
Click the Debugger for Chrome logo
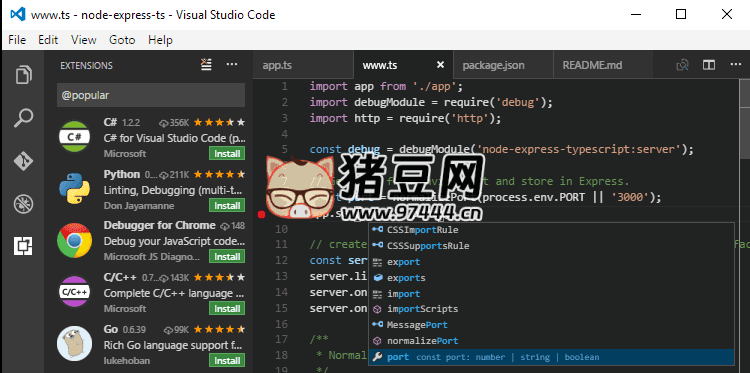[74, 240]
